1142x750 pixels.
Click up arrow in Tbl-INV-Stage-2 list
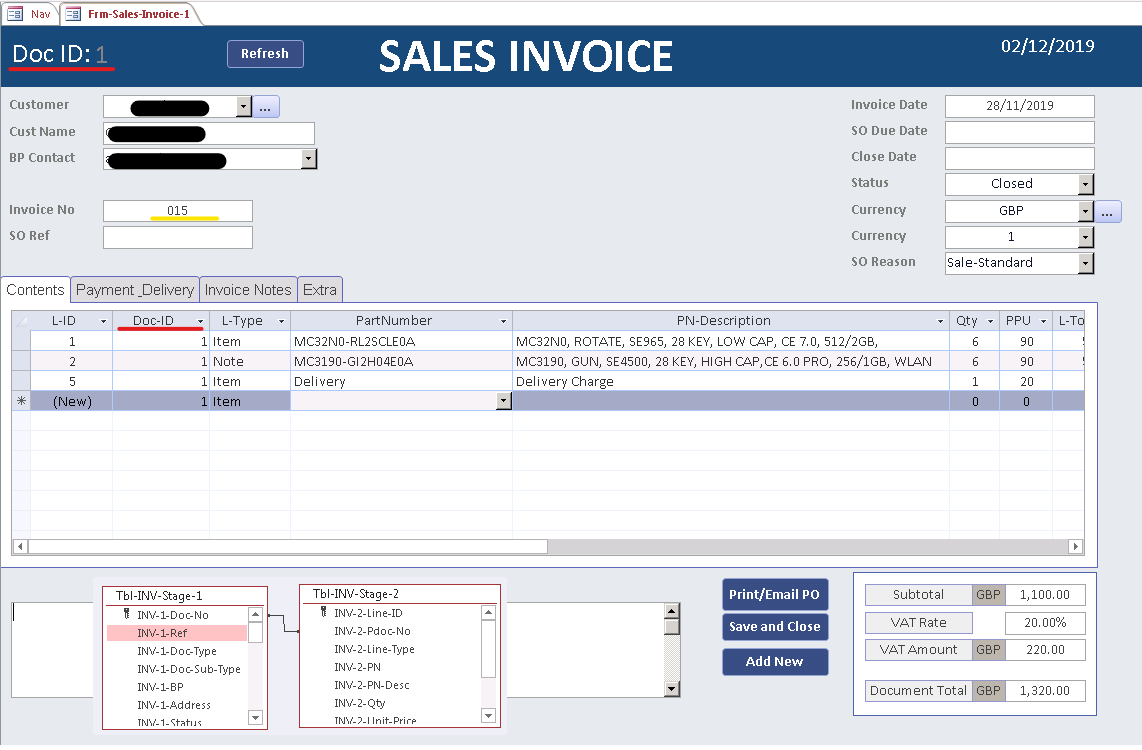[489, 613]
